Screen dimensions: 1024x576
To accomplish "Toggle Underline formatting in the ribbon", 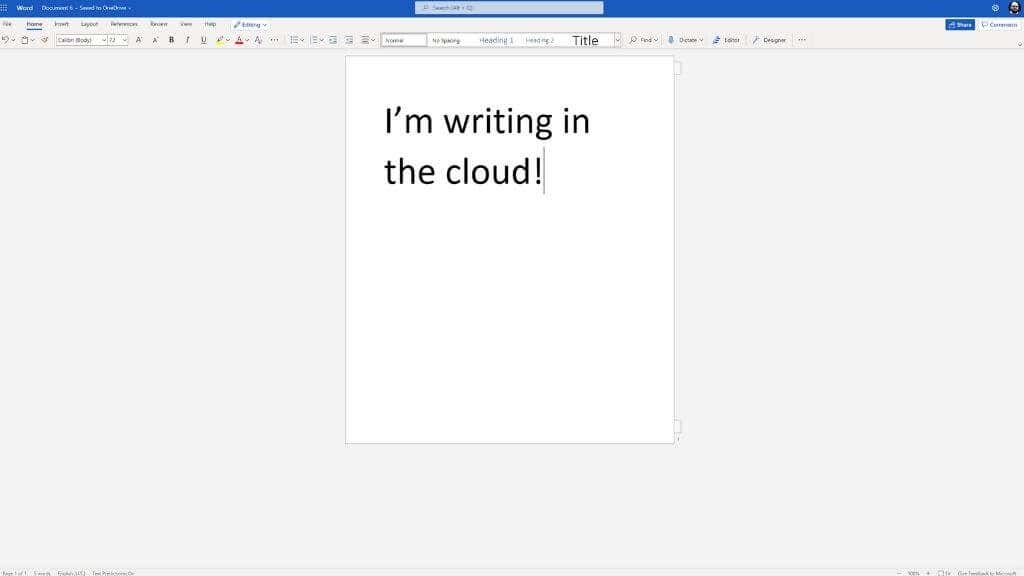I will click(x=203, y=40).
